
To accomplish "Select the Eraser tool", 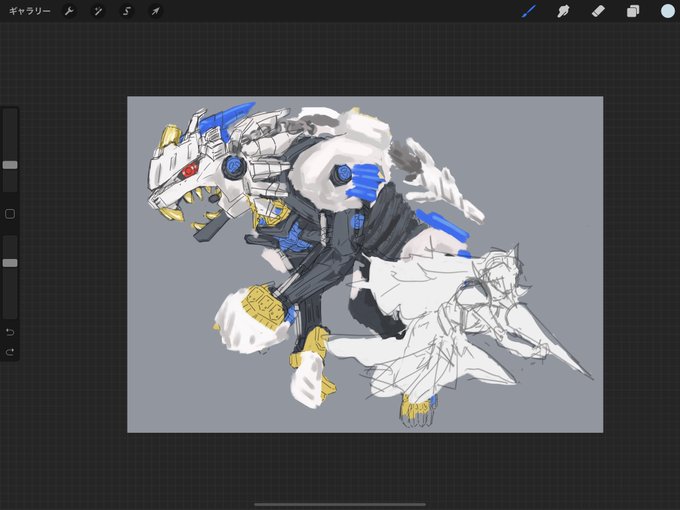I will pyautogui.click(x=598, y=11).
